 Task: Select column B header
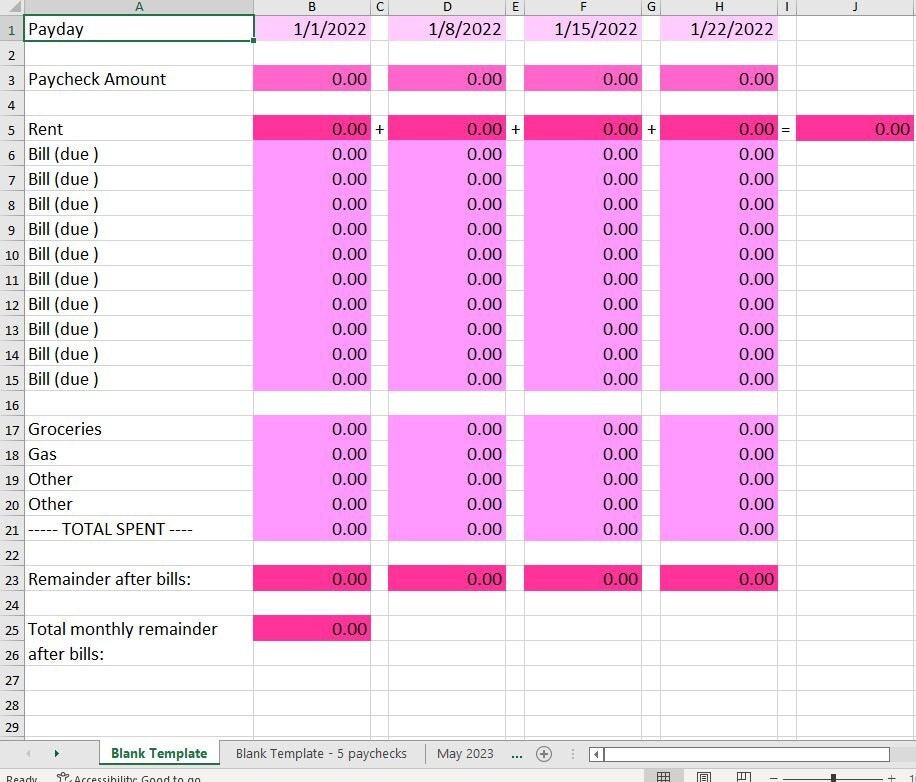pos(311,7)
